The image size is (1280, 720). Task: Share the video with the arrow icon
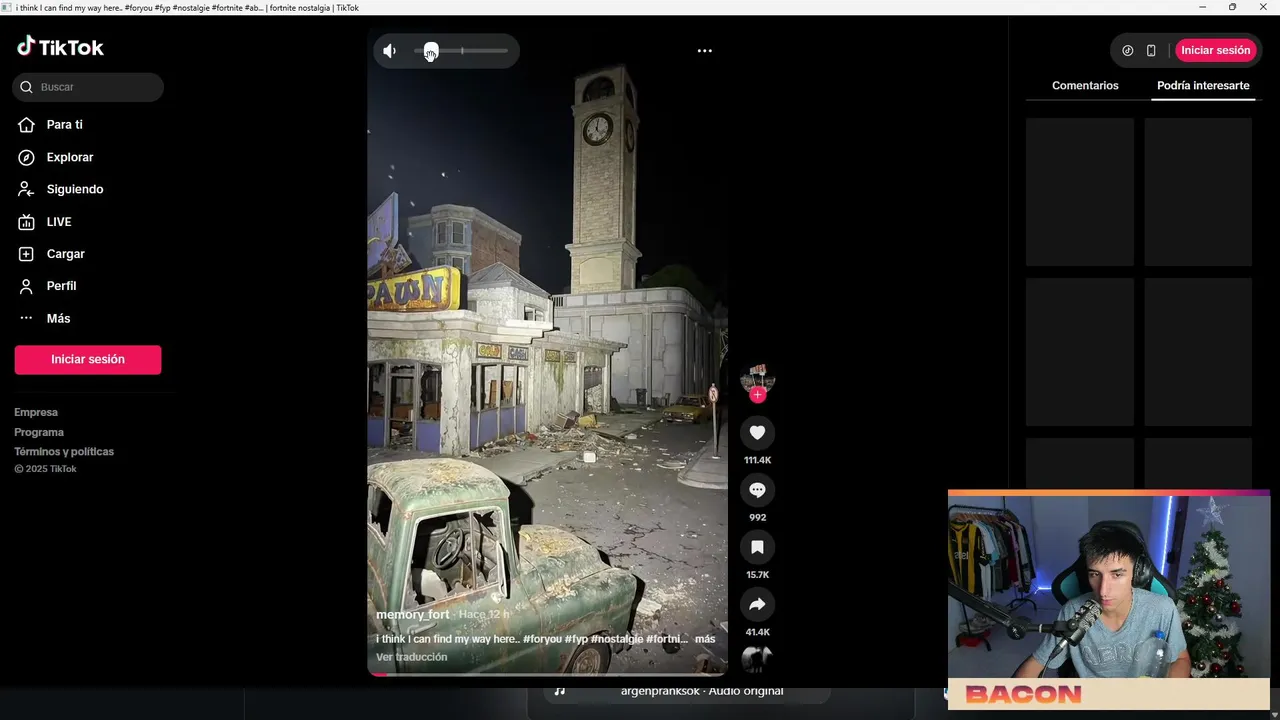coord(757,604)
